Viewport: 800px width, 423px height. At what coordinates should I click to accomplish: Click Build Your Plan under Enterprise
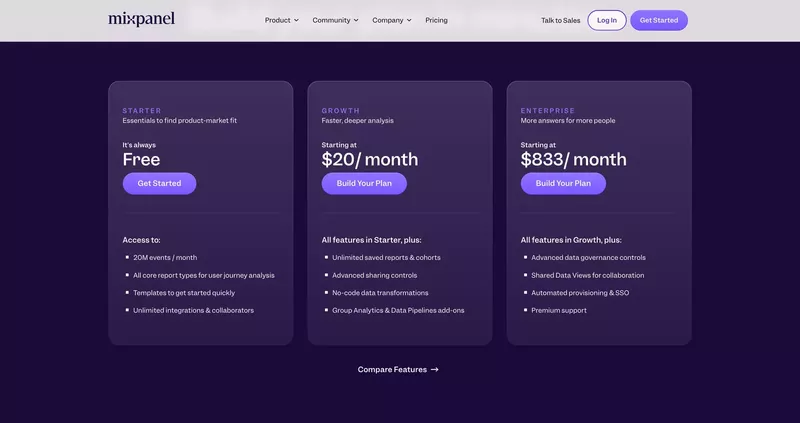pyautogui.click(x=563, y=183)
